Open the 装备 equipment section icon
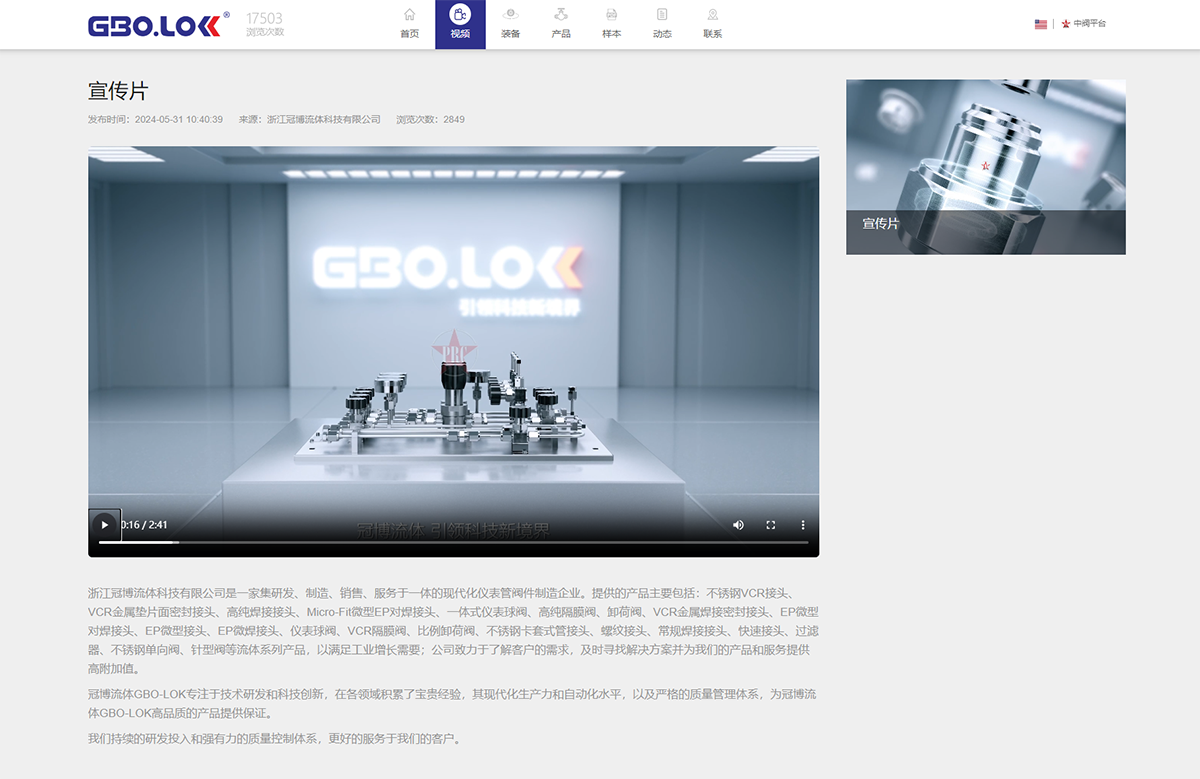This screenshot has width=1200, height=779. pos(510,15)
